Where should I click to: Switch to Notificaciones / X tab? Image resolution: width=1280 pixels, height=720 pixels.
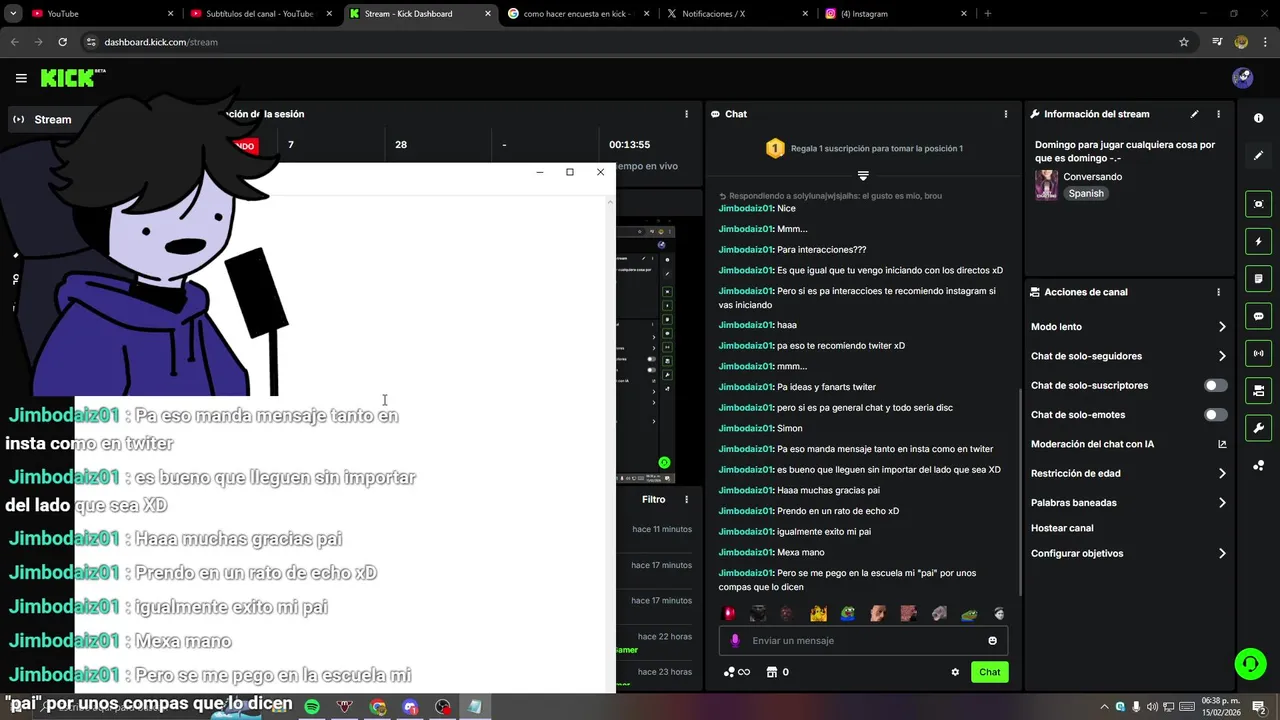738,14
